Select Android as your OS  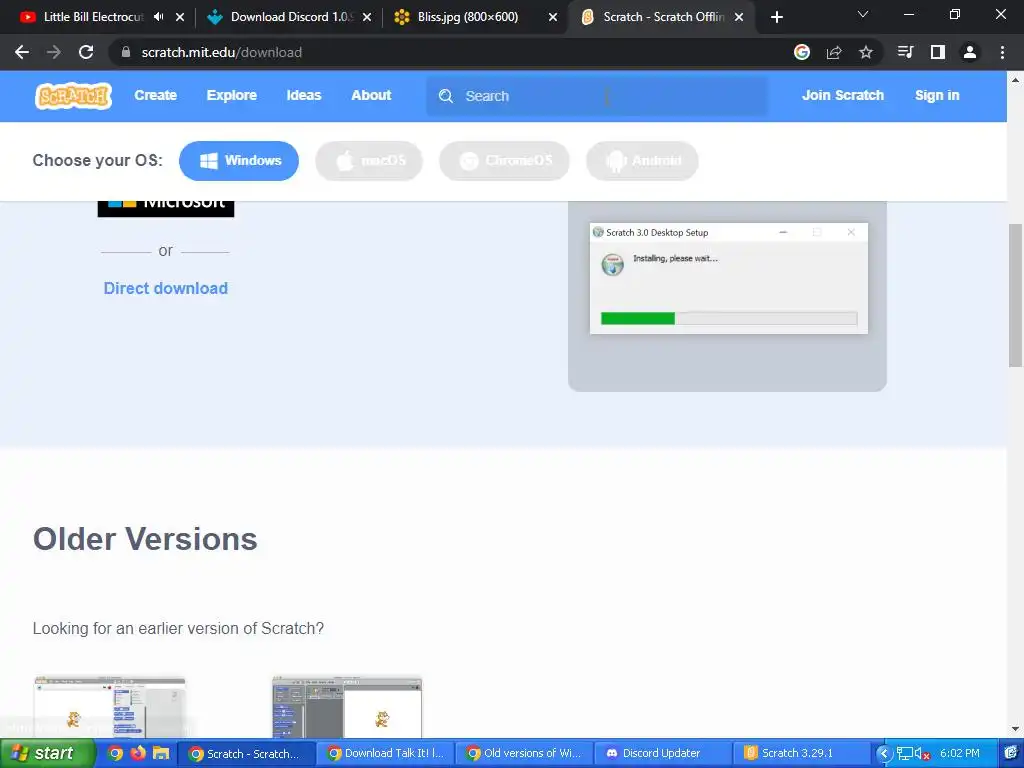(643, 161)
